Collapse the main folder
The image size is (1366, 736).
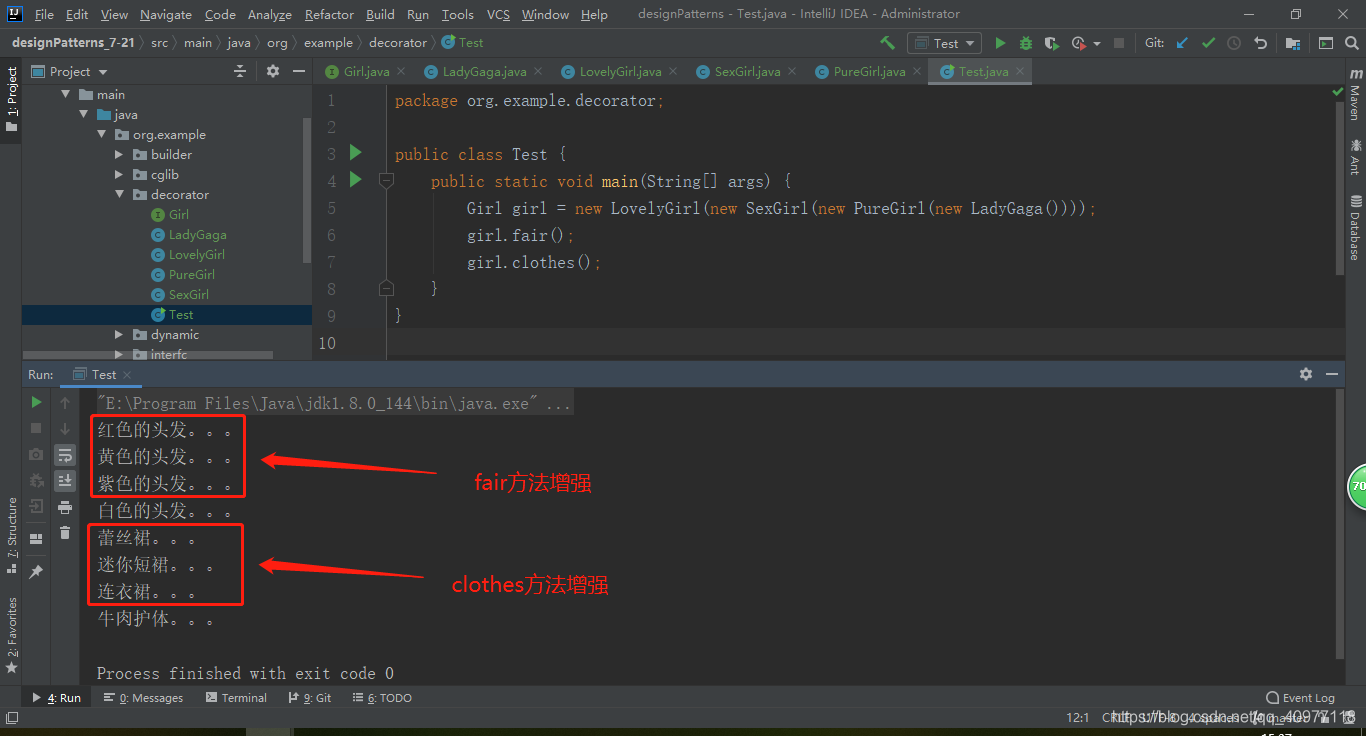[67, 94]
